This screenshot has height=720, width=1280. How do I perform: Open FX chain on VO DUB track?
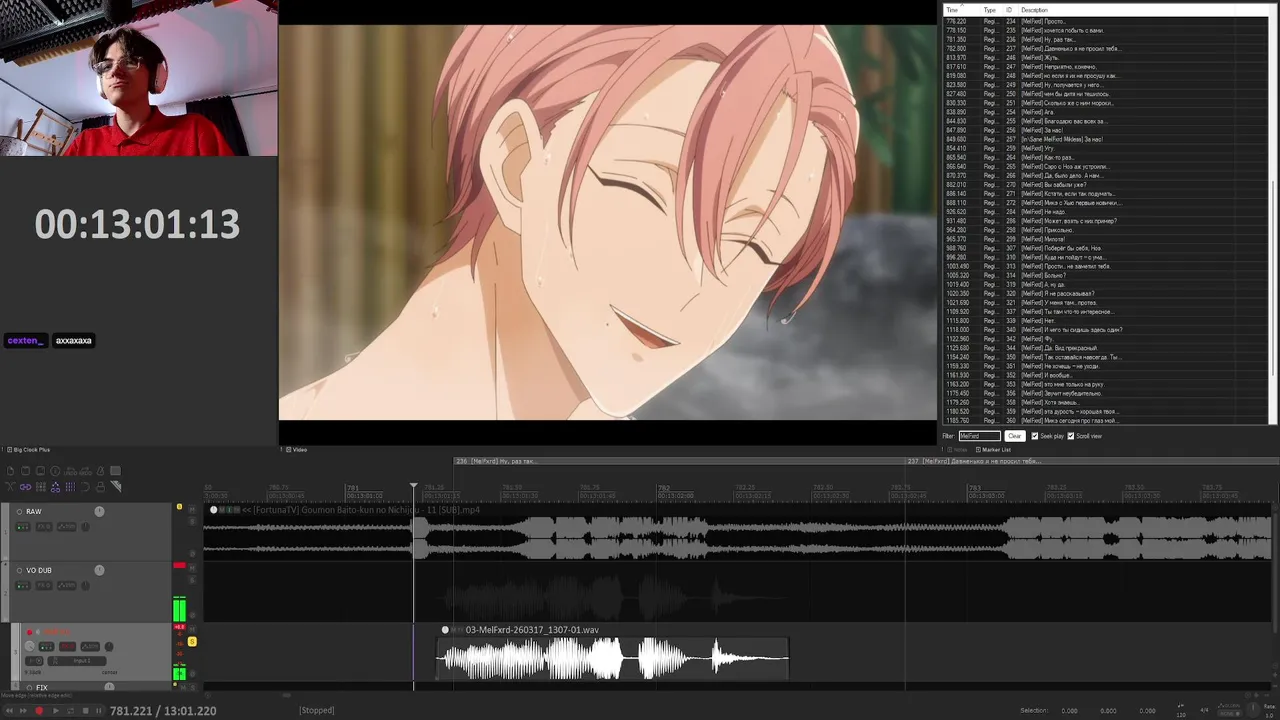[43, 586]
